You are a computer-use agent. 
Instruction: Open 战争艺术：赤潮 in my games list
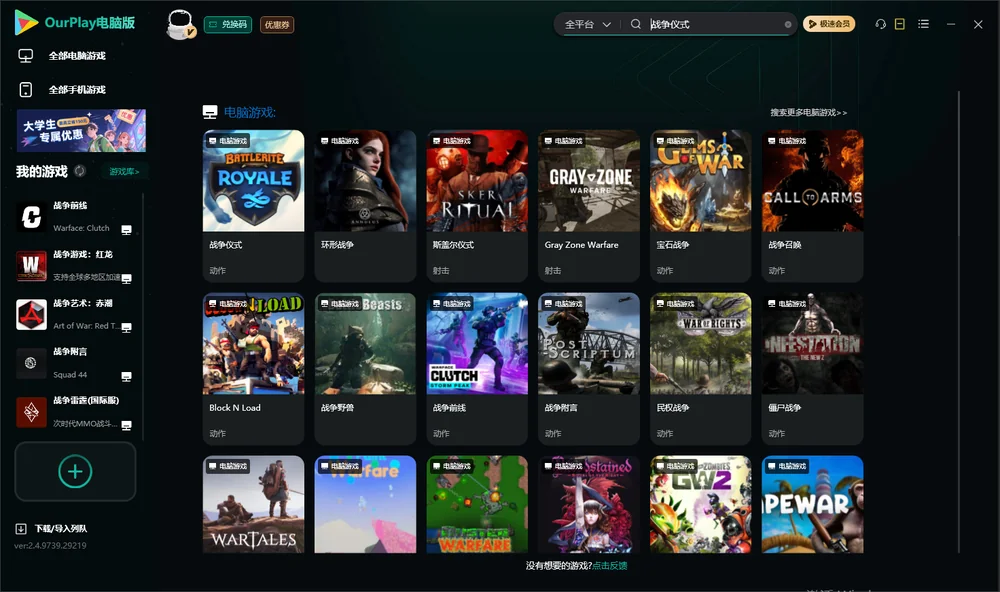pyautogui.click(x=75, y=314)
